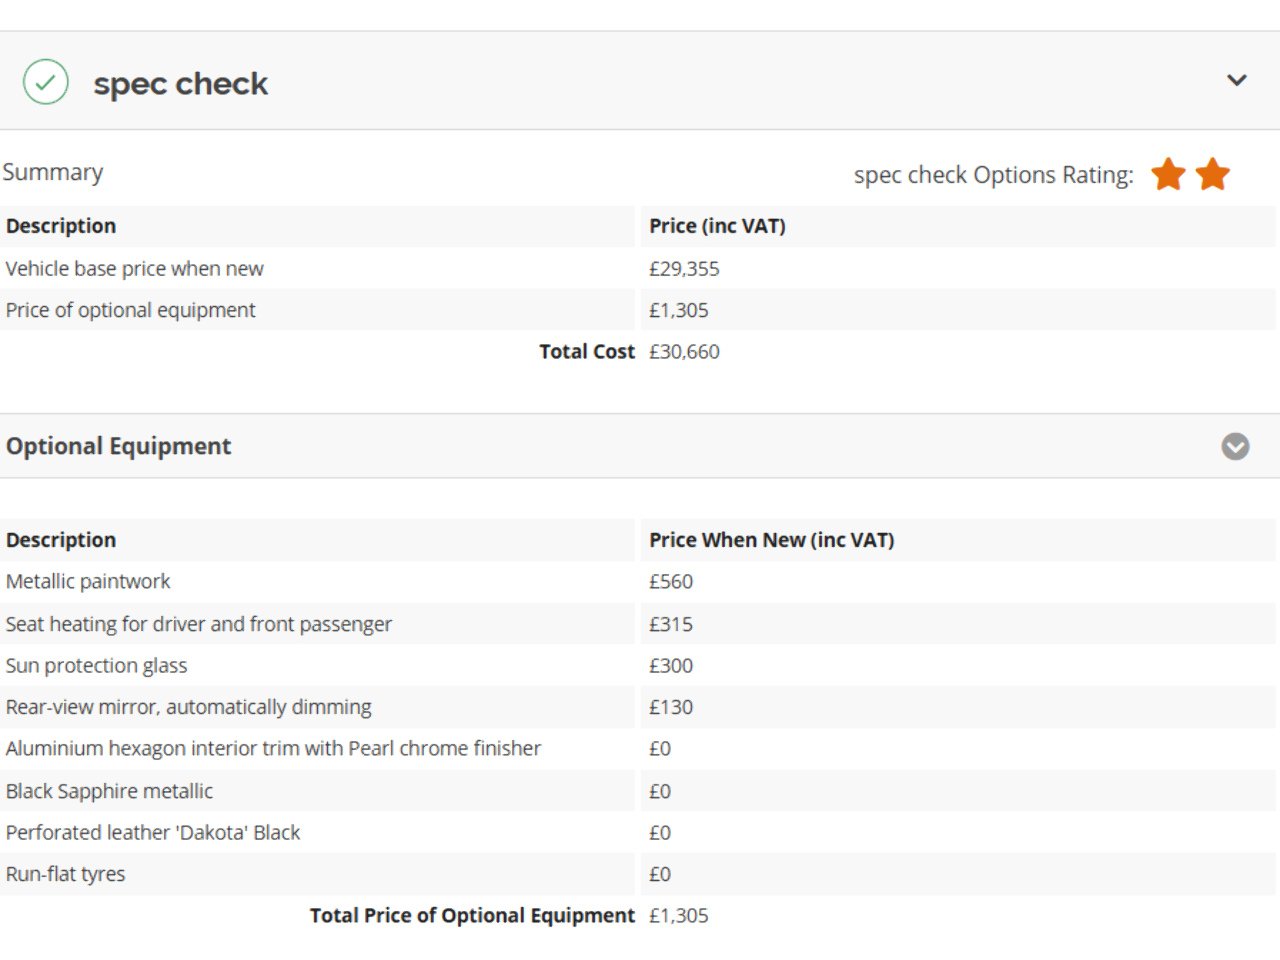Click the spec check heading
Image resolution: width=1280 pixels, height=960 pixels.
(x=181, y=84)
